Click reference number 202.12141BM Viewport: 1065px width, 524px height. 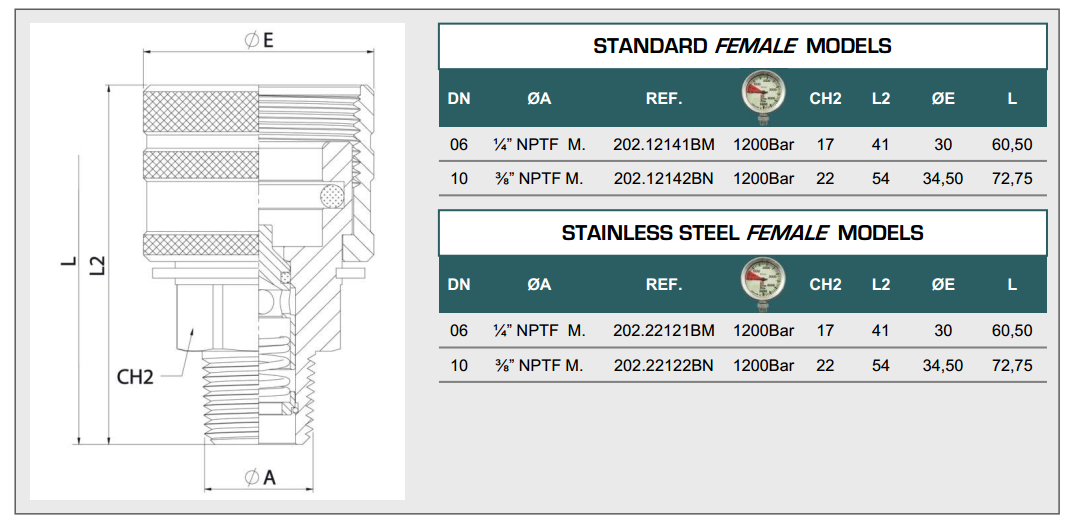pyautogui.click(x=663, y=145)
